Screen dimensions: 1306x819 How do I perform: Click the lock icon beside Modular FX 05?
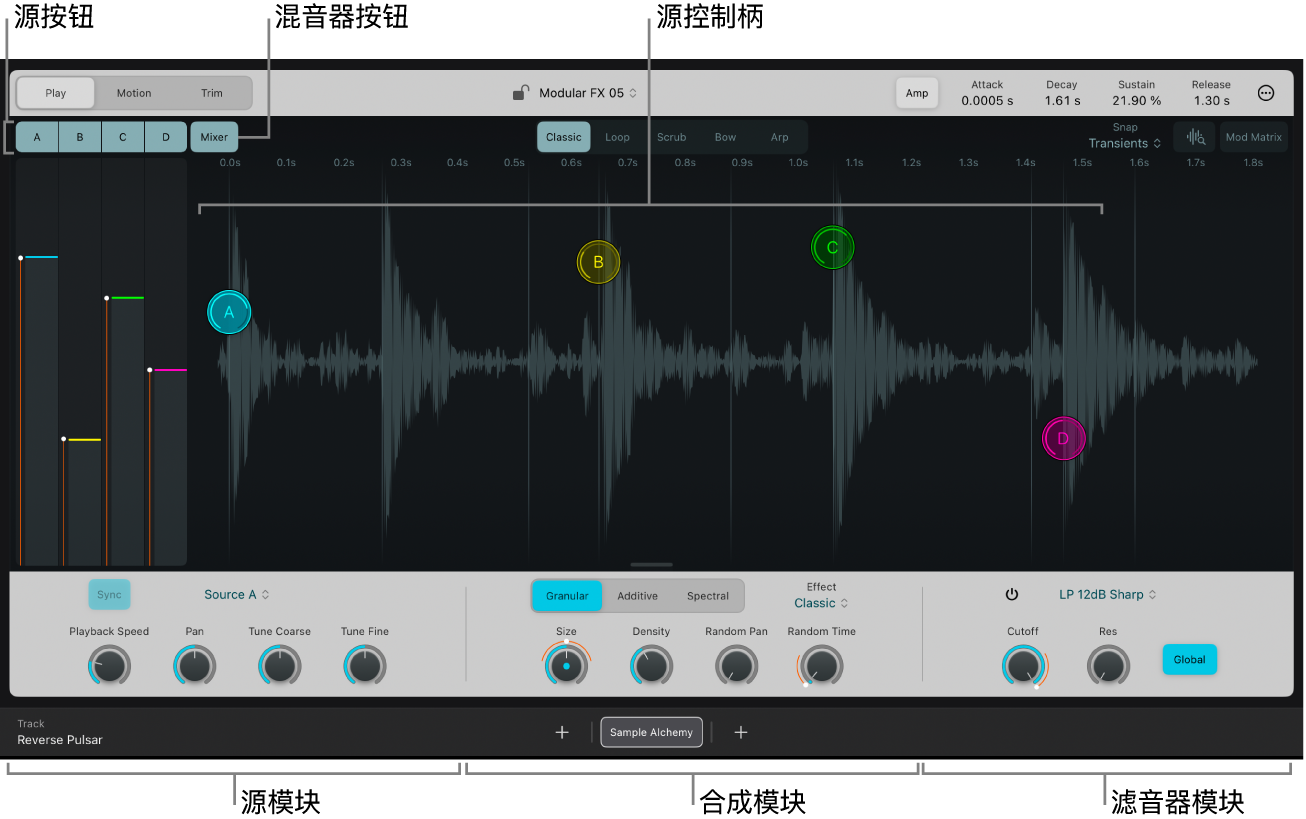(521, 93)
